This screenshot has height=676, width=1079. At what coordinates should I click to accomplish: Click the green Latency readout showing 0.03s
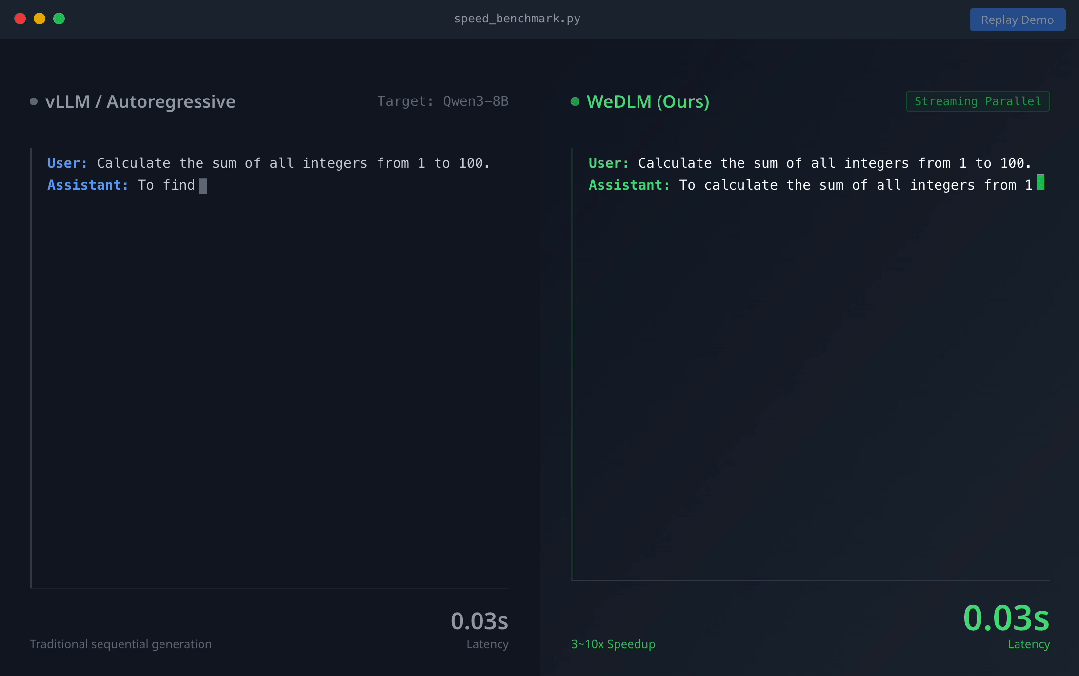(x=1006, y=618)
